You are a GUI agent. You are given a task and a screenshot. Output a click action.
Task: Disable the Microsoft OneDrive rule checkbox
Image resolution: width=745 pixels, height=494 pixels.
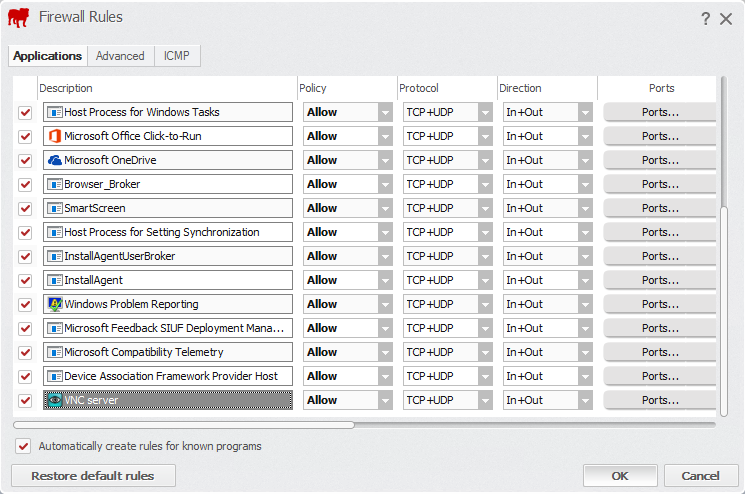tap(25, 161)
